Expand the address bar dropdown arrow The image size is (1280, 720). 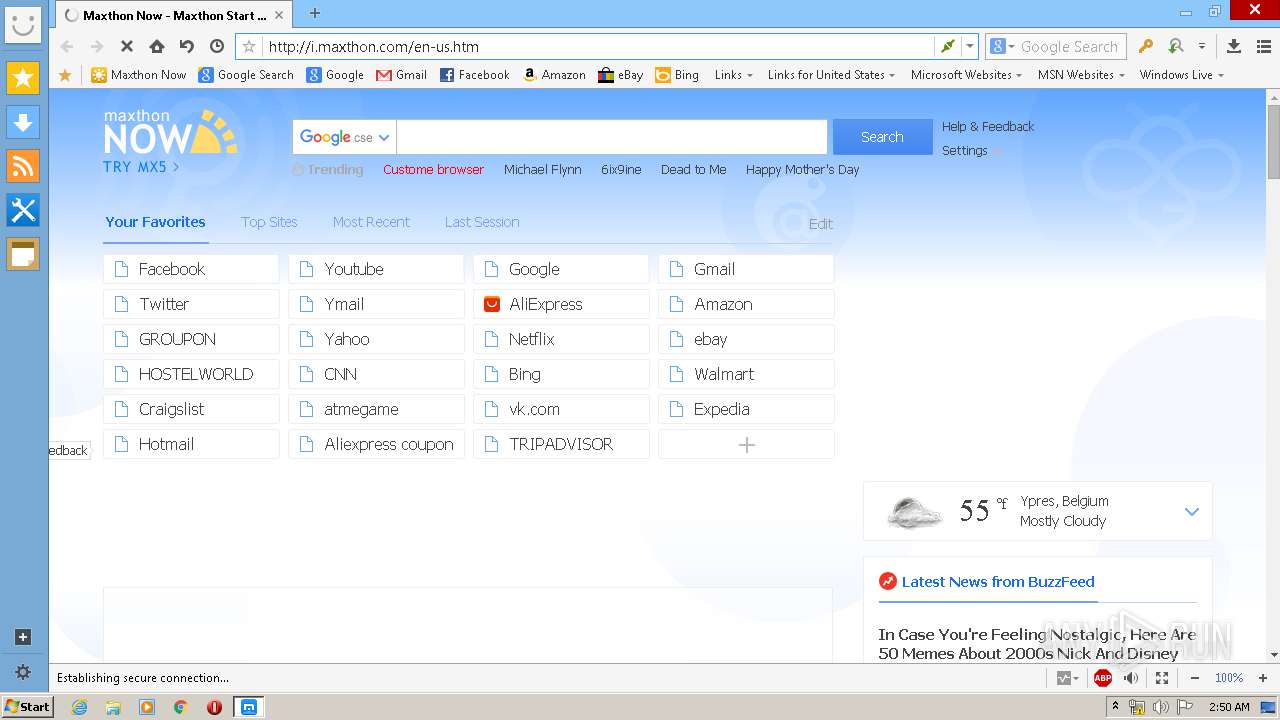coord(970,46)
